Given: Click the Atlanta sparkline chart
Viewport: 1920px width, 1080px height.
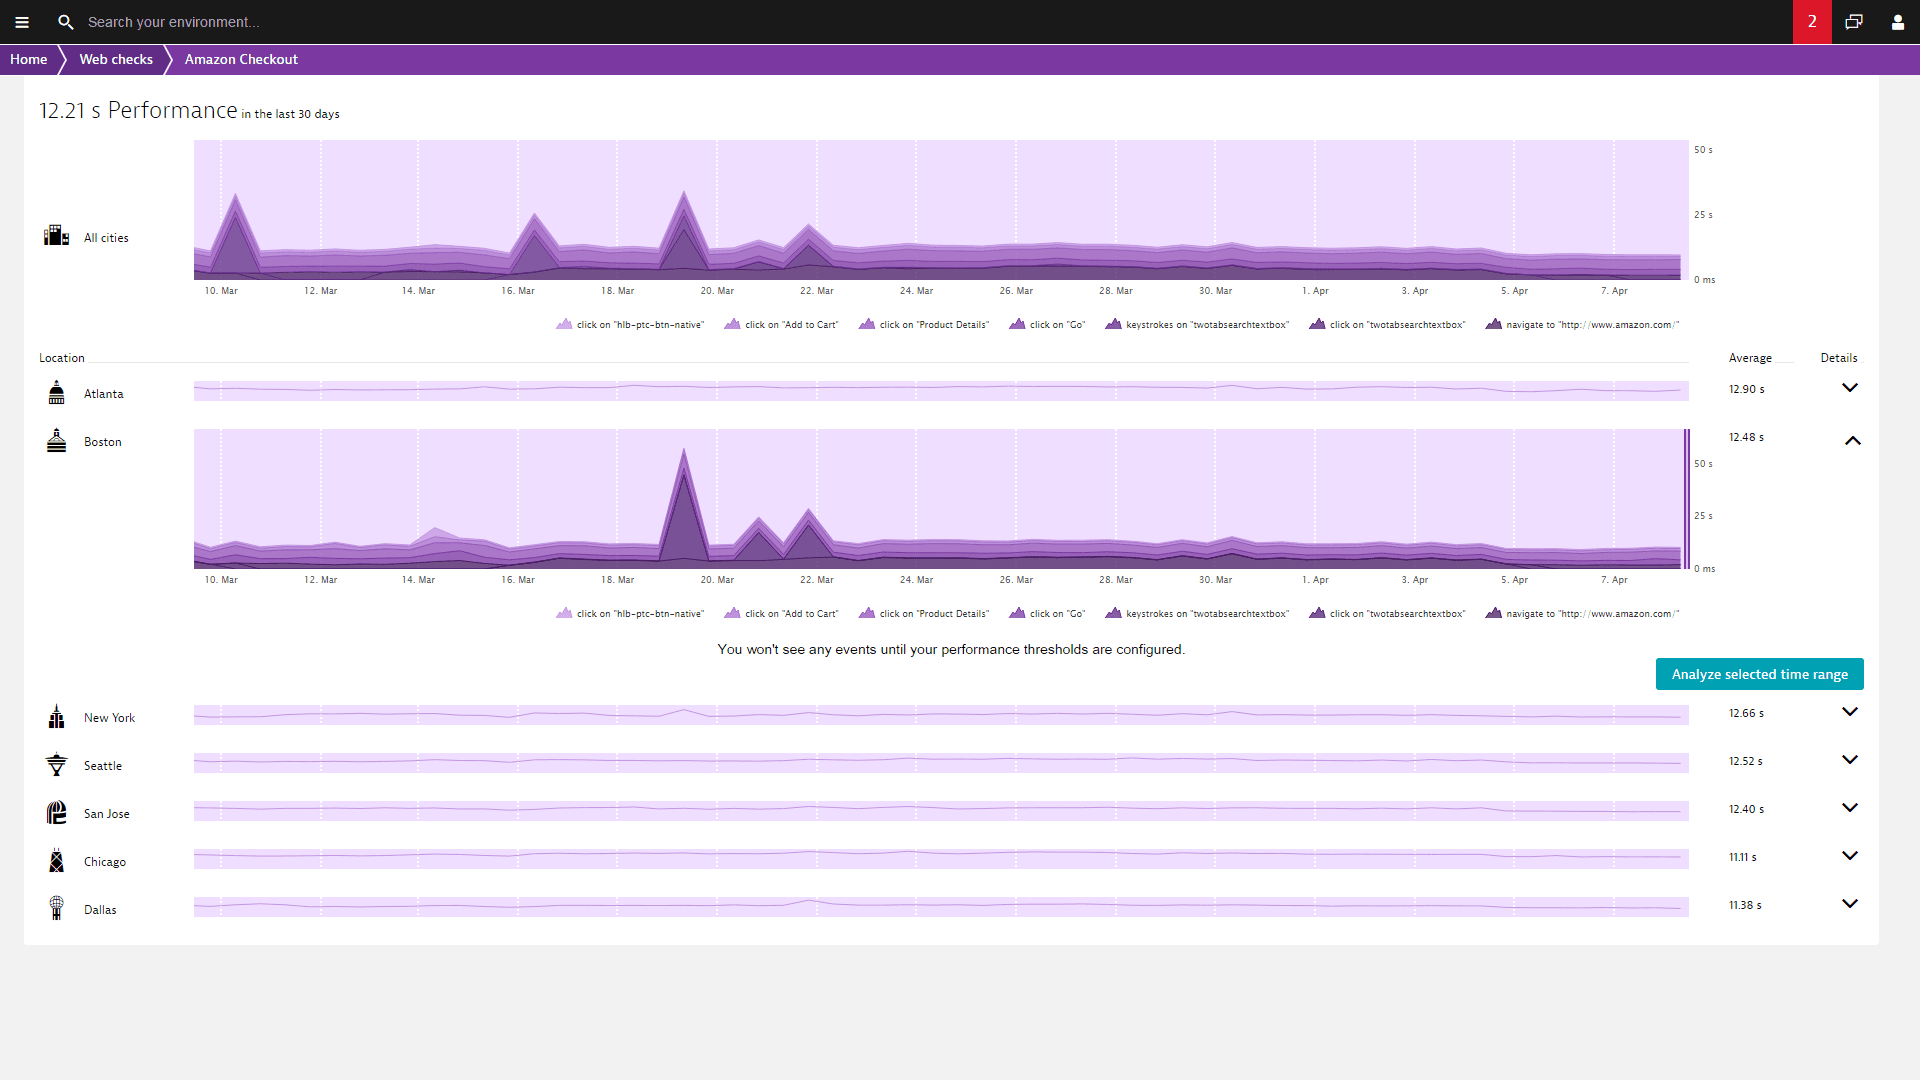Looking at the screenshot, I should 941,390.
